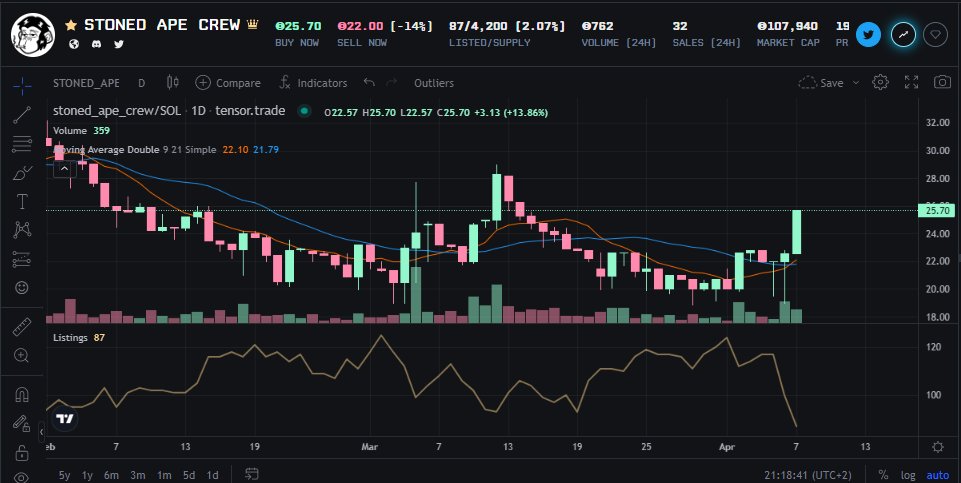Toggle the auto scale mode
The image size is (961, 483).
938,475
